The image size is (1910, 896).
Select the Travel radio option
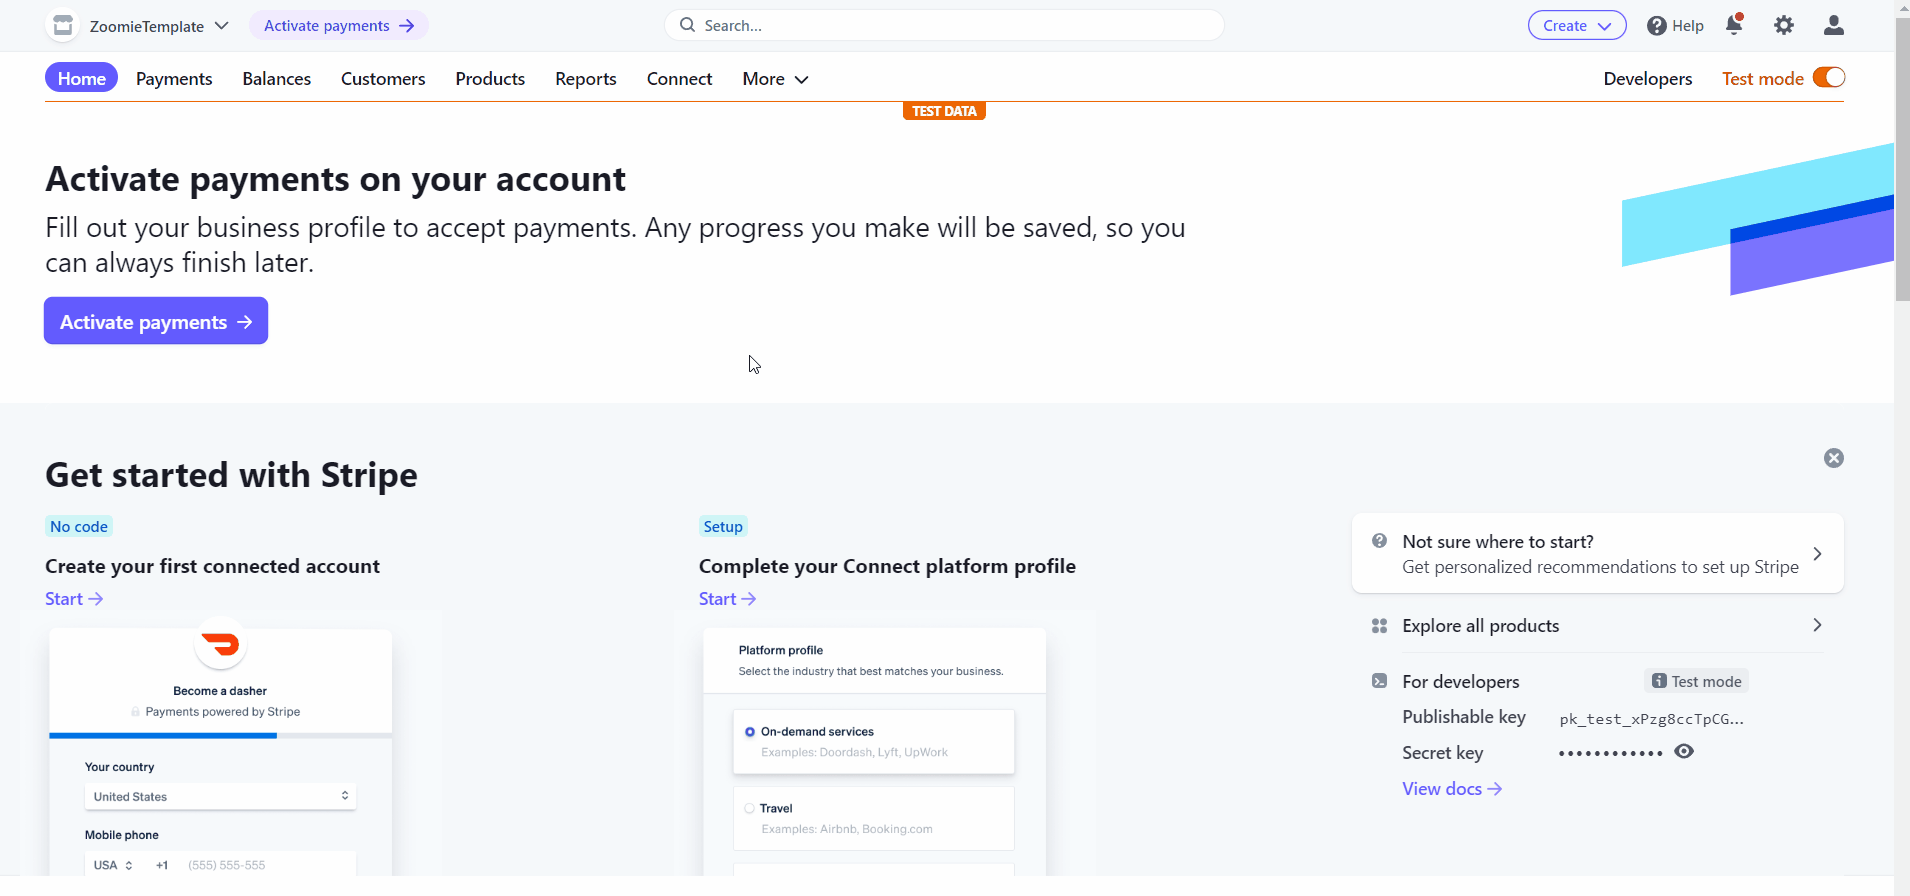(x=749, y=809)
